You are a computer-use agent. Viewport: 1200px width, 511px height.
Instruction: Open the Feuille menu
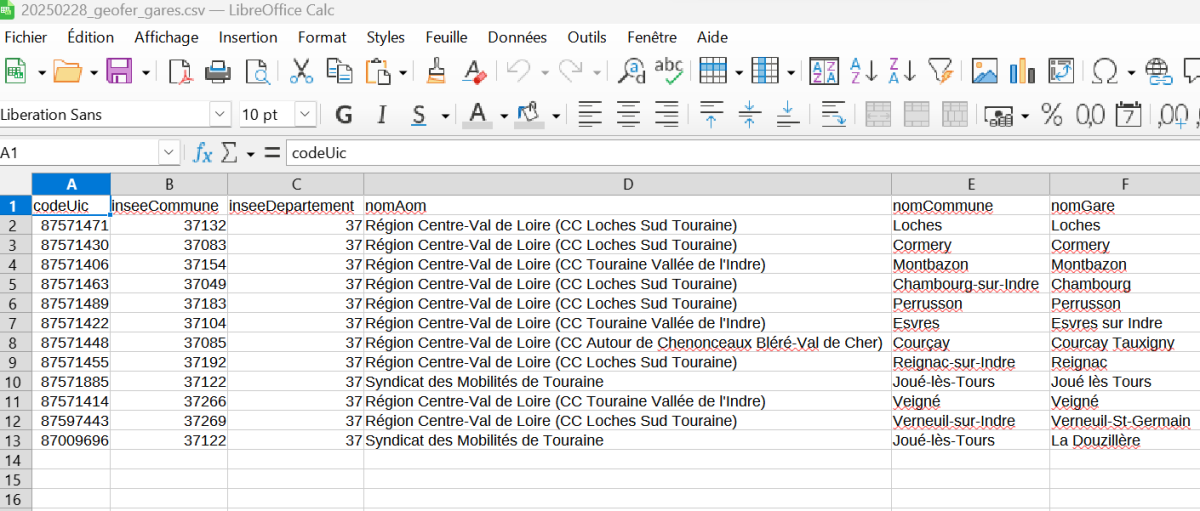click(446, 37)
